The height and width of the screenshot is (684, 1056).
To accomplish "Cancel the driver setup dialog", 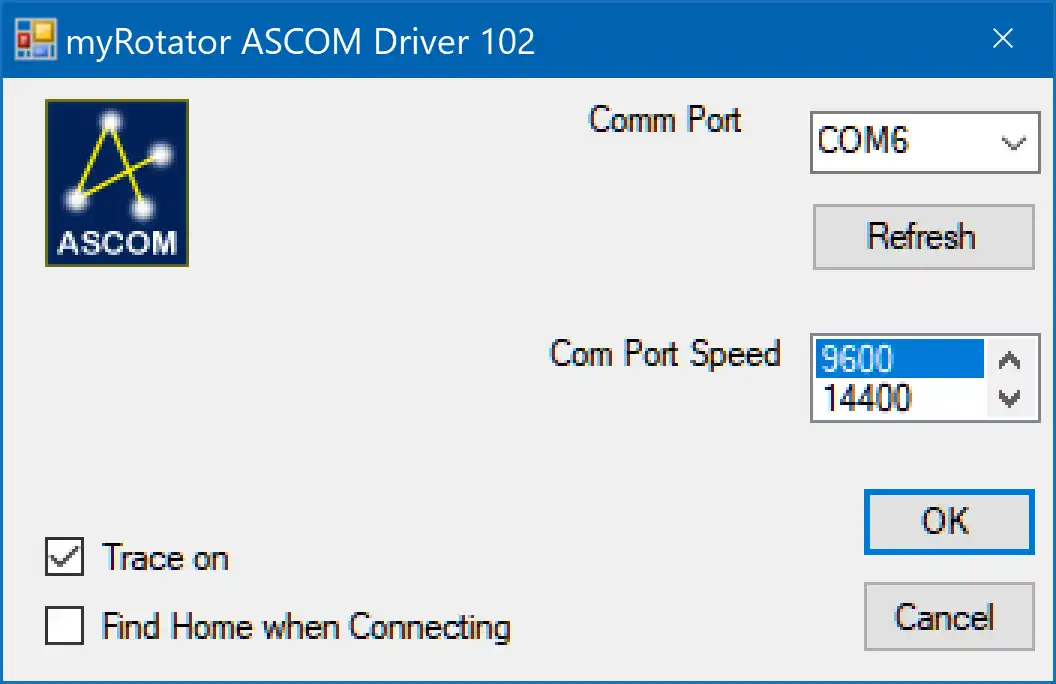I will point(947,616).
